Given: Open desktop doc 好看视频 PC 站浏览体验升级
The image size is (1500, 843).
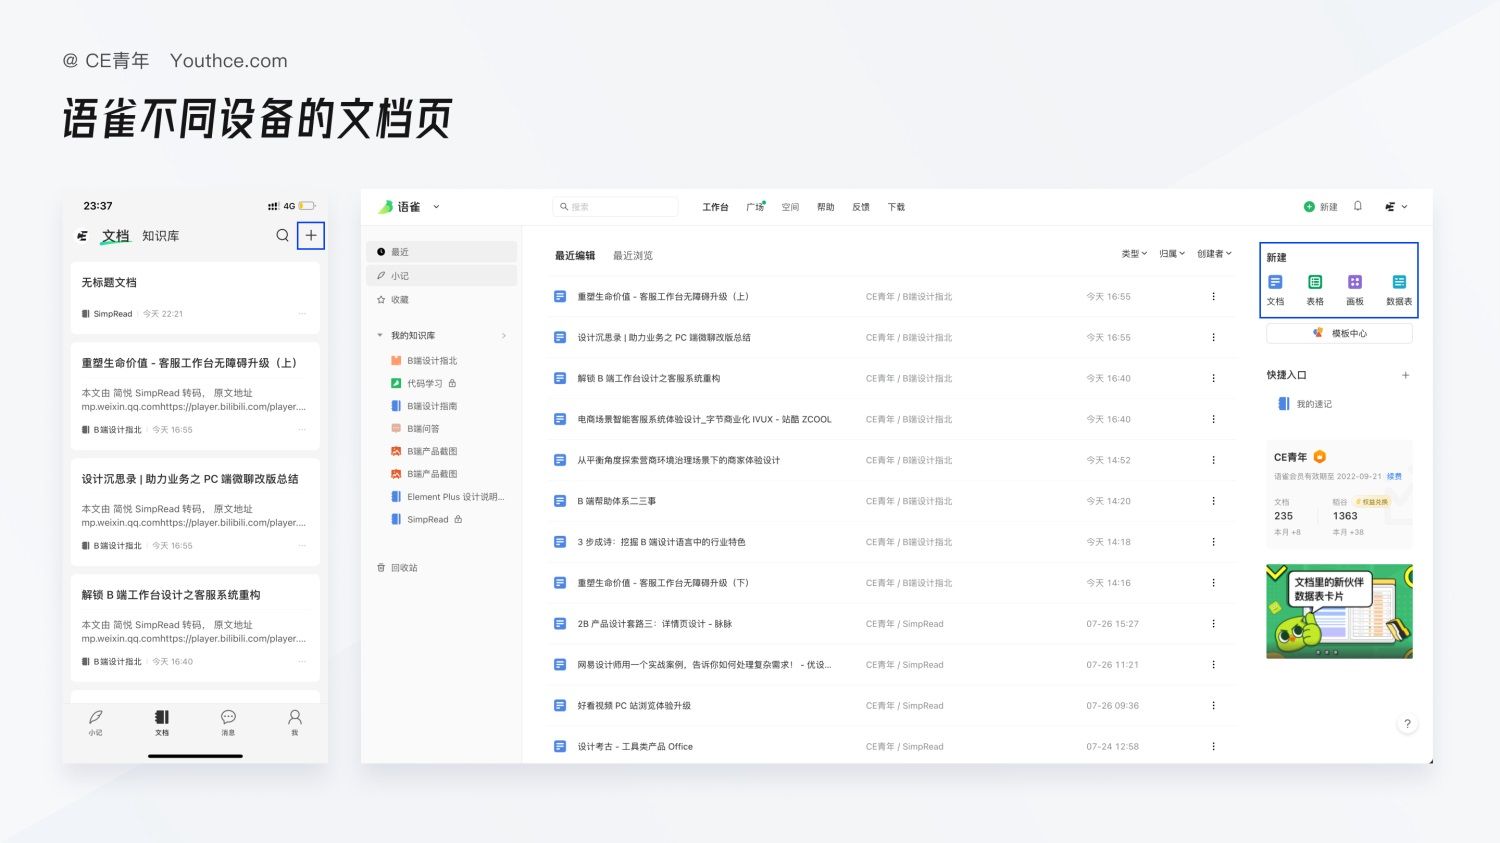Looking at the screenshot, I should 634,705.
